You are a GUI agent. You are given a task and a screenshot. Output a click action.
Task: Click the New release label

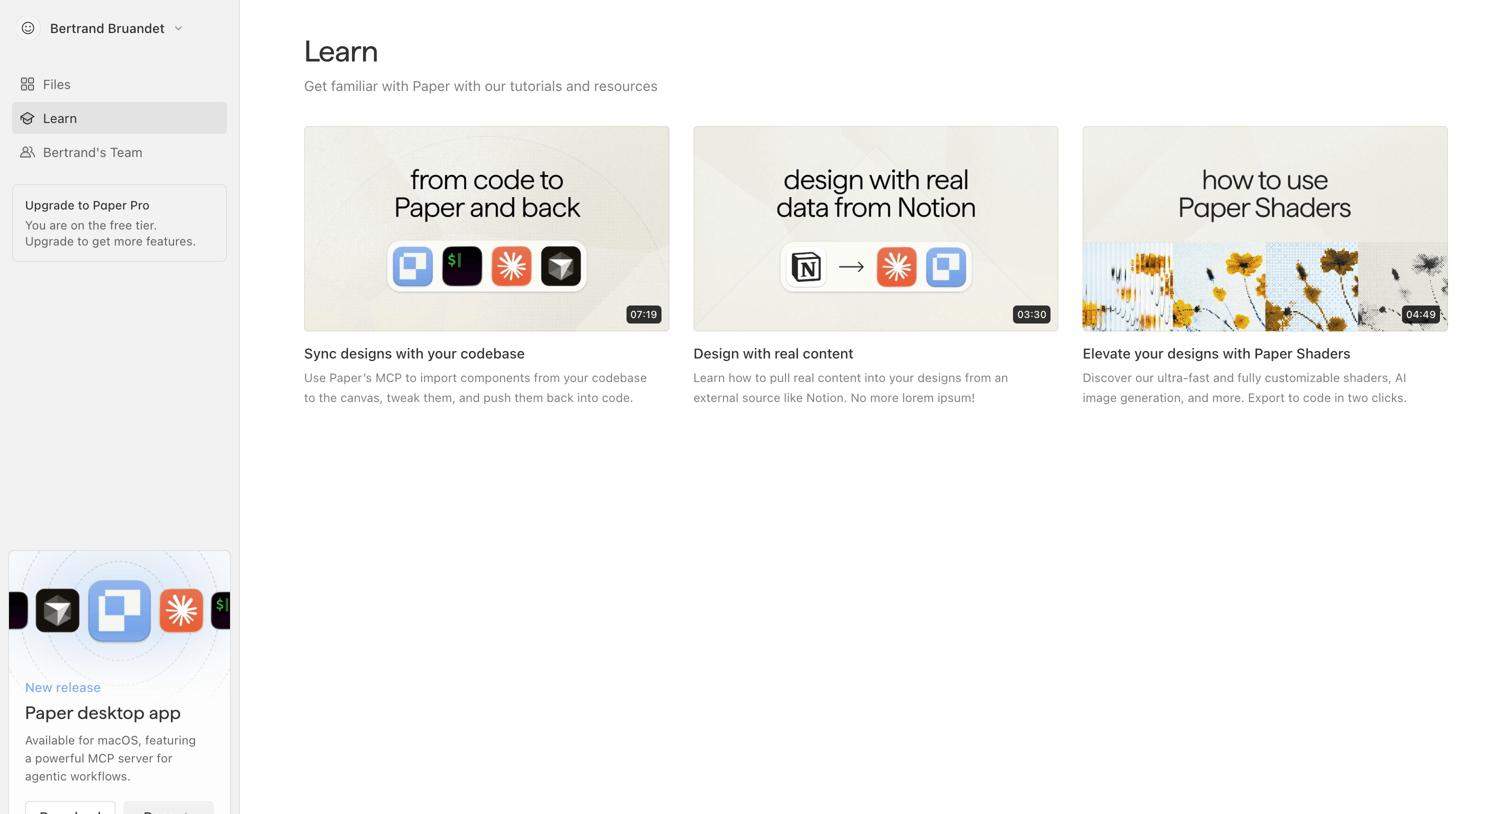63,687
